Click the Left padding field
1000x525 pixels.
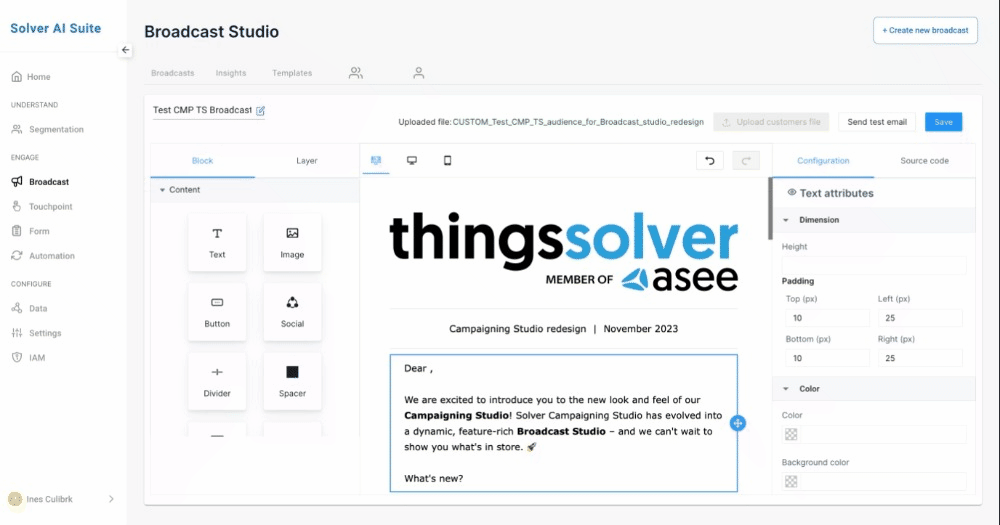[x=920, y=318]
